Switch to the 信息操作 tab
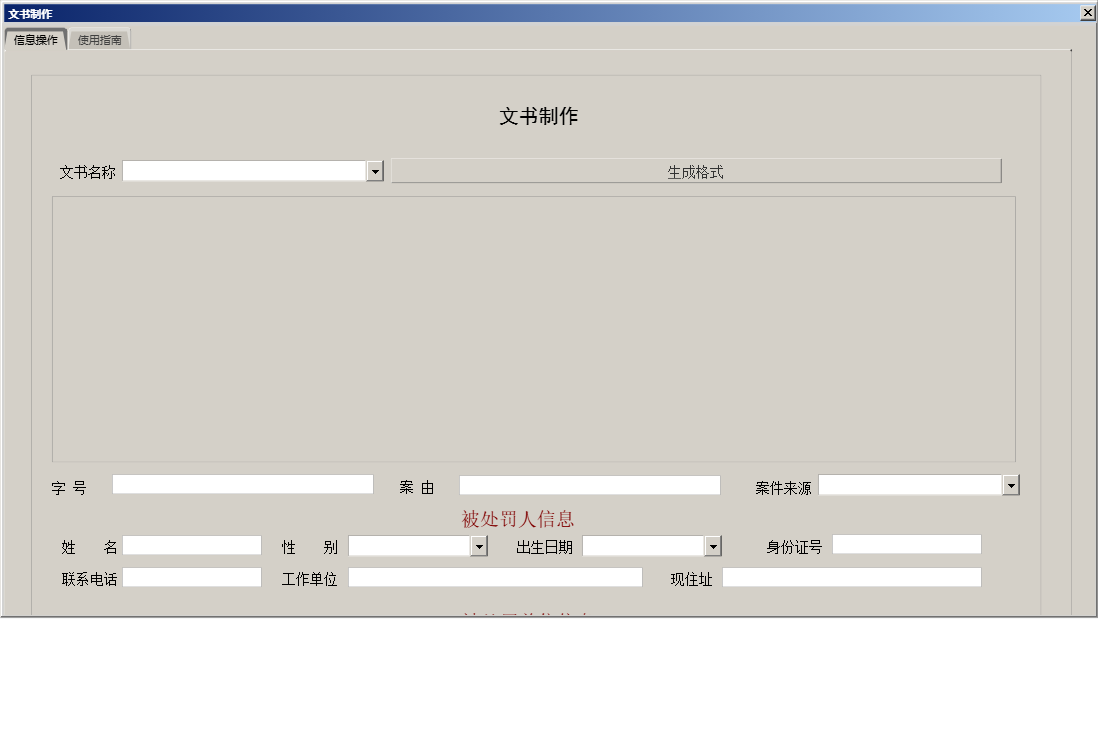The image size is (1098, 732). 36,40
